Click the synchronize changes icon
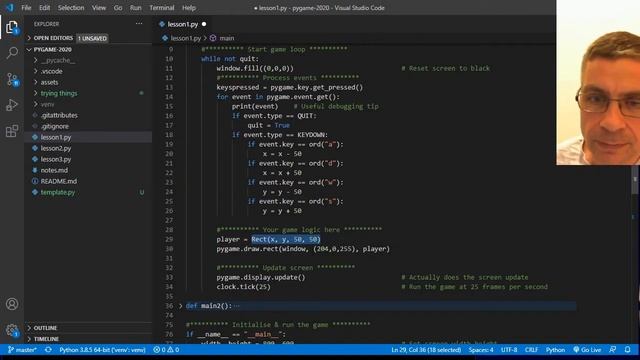 [48, 350]
